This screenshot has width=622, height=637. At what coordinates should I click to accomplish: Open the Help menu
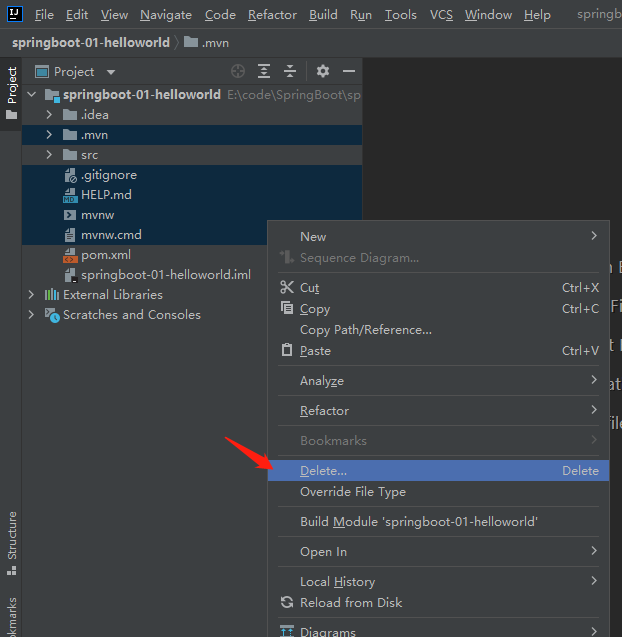point(537,15)
